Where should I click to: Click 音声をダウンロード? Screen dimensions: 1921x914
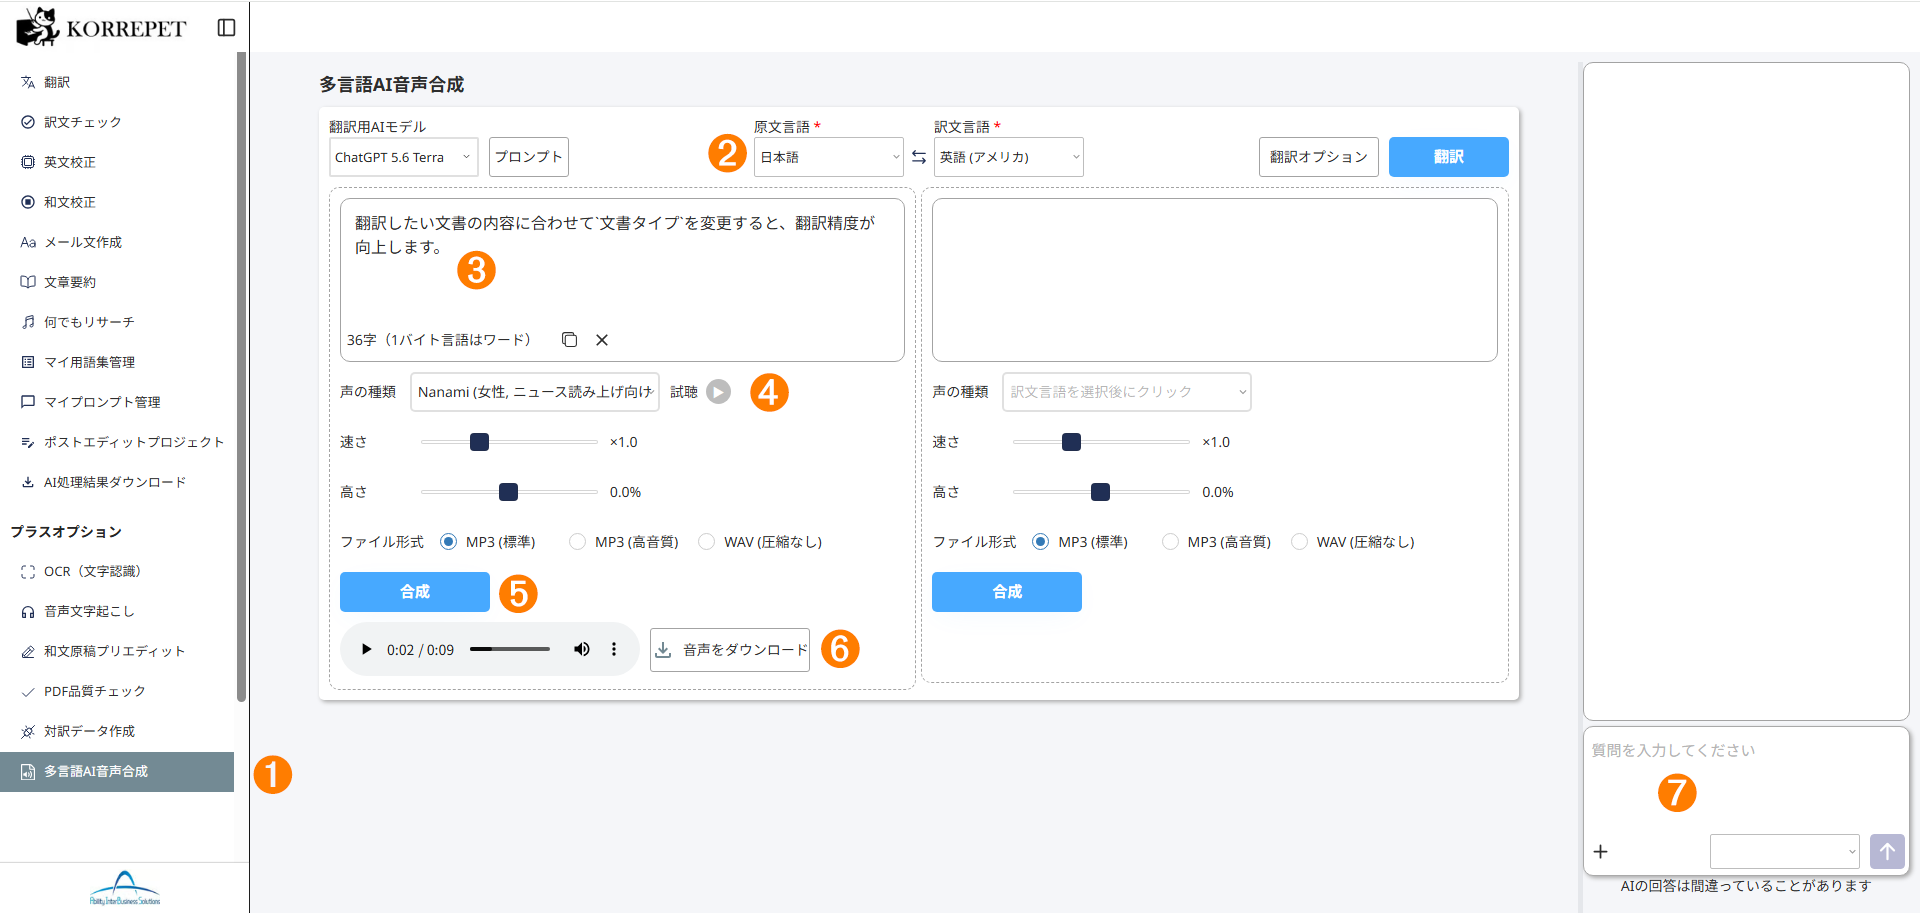coord(730,650)
